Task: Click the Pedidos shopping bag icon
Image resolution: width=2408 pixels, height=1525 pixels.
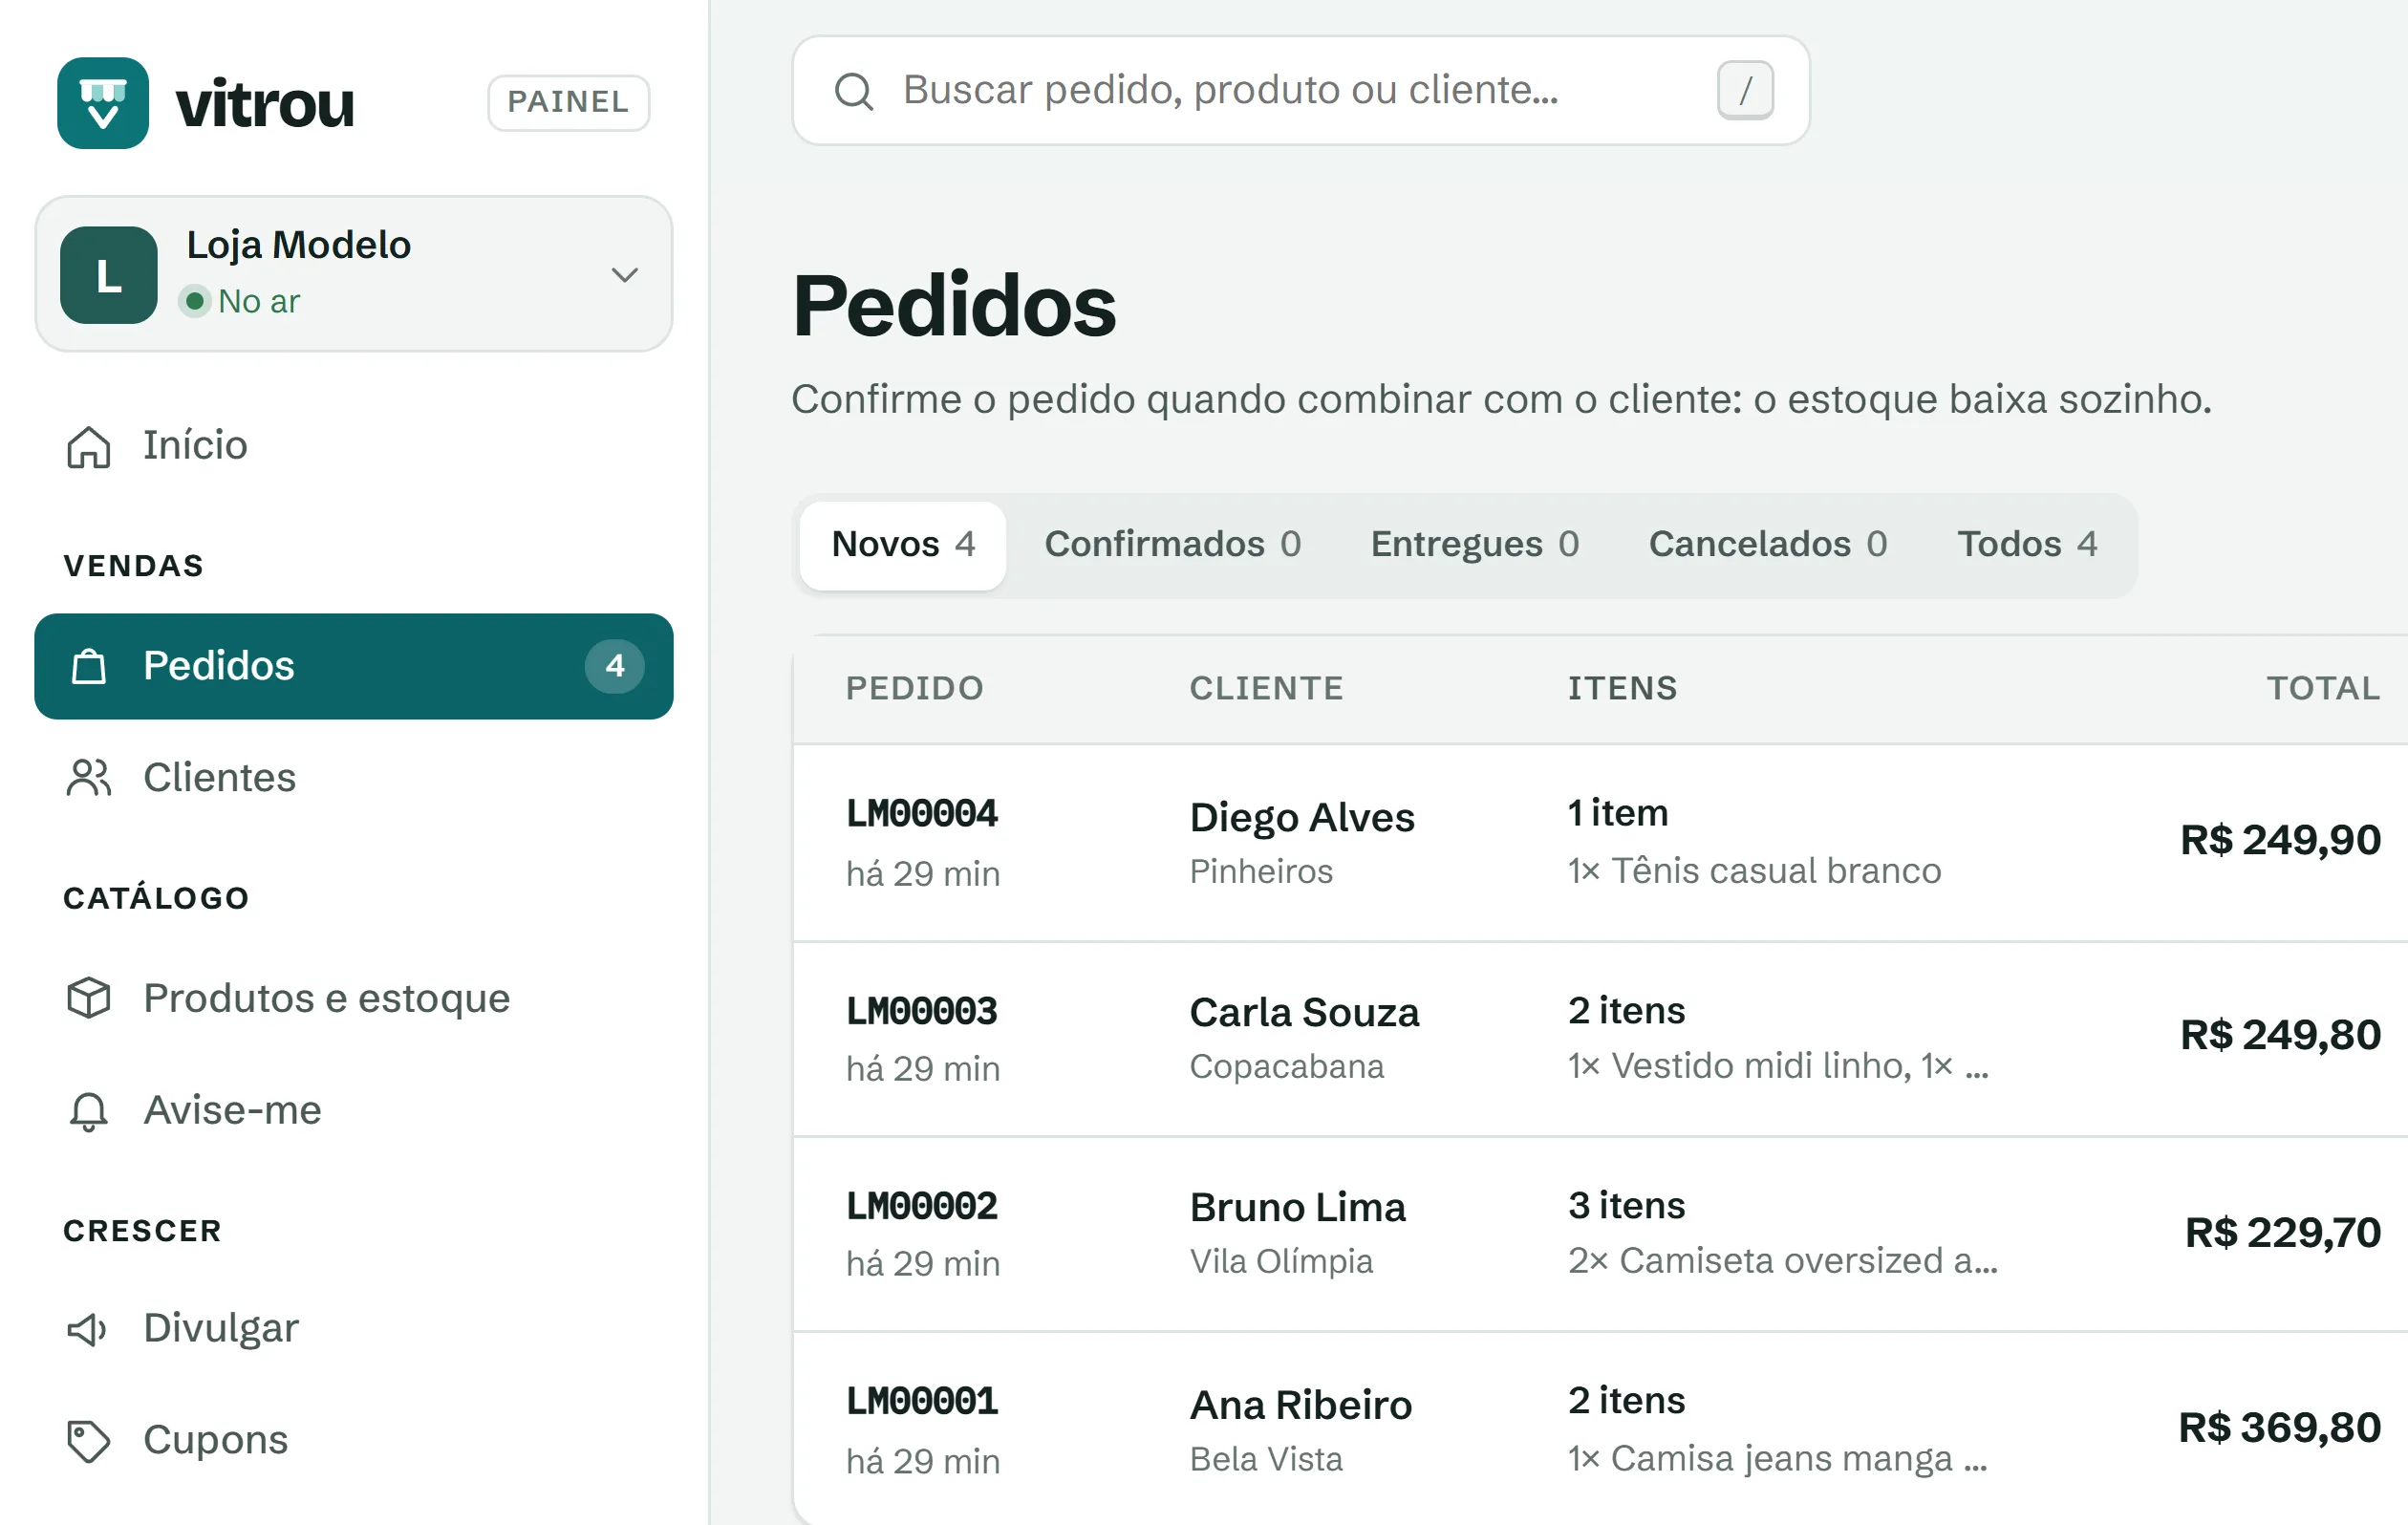Action: [x=89, y=666]
